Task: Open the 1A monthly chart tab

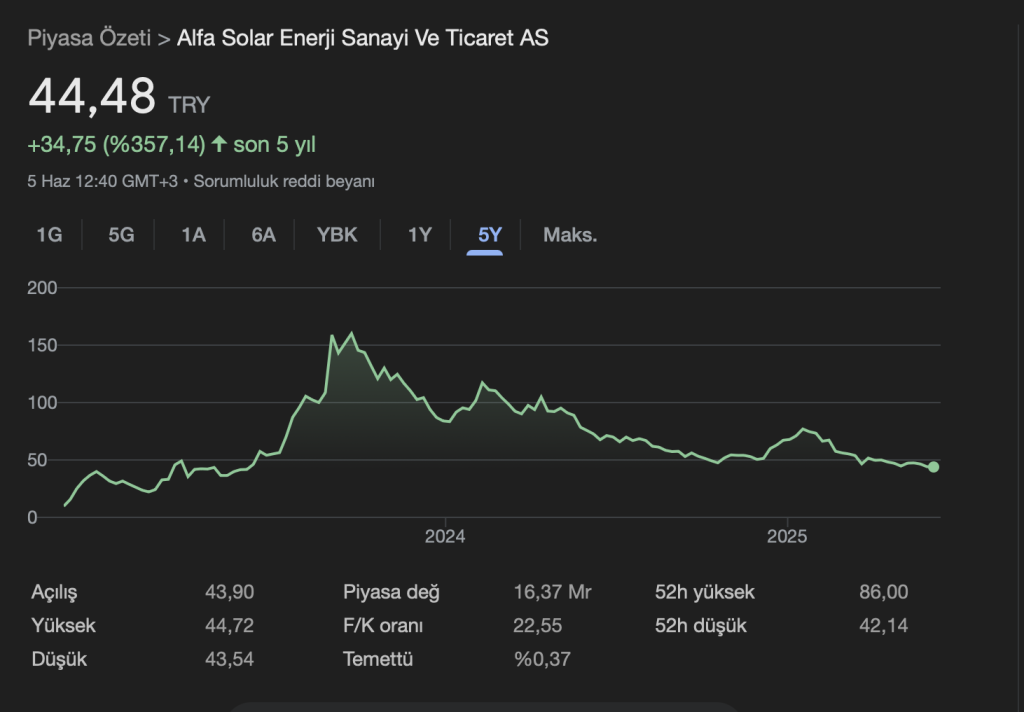Action: [x=193, y=235]
